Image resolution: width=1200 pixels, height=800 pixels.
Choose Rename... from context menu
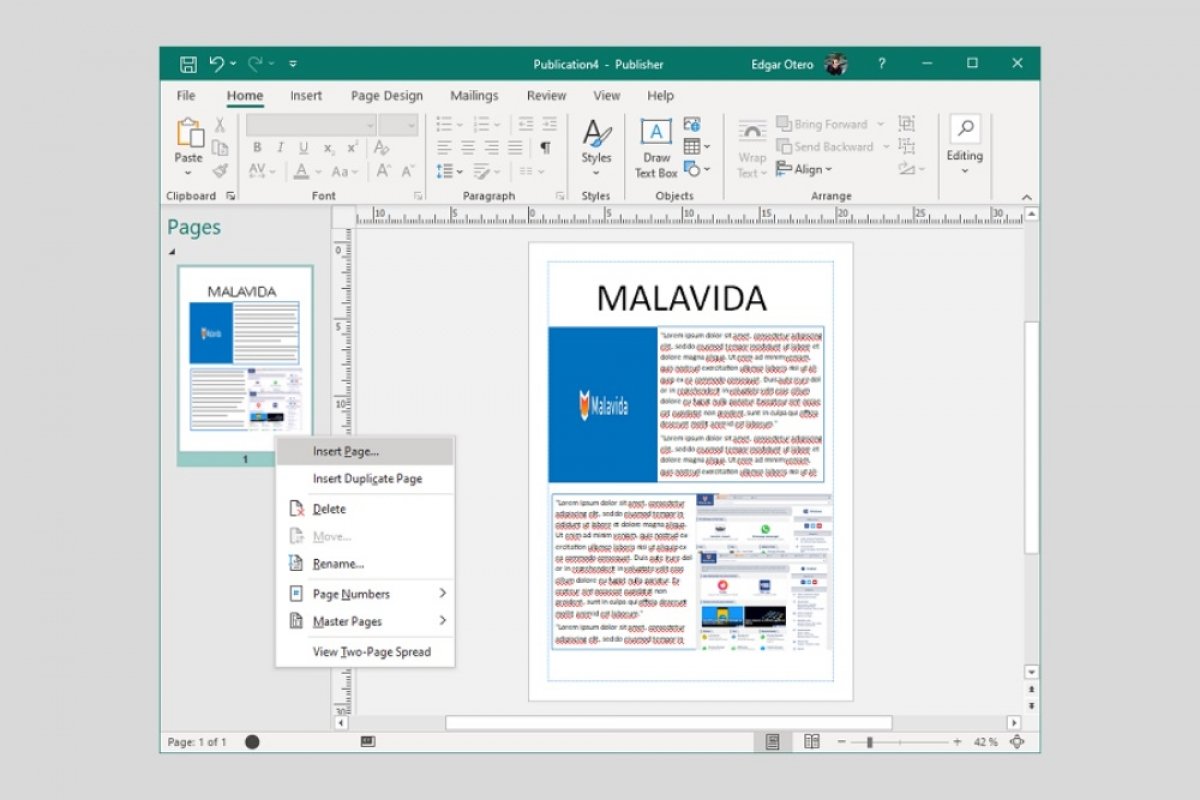(365, 564)
